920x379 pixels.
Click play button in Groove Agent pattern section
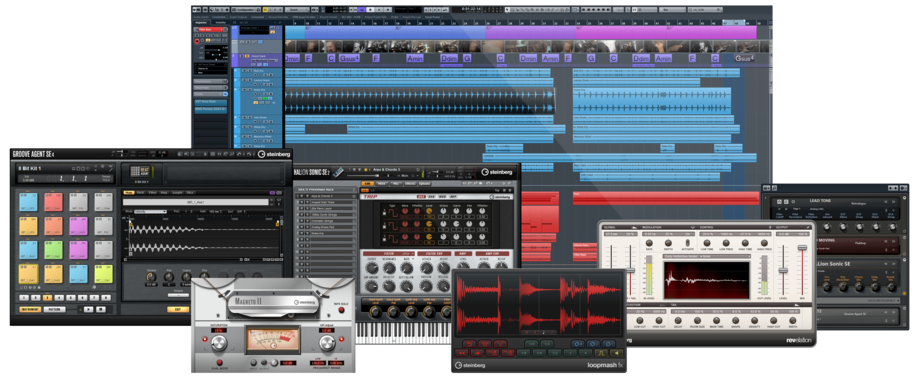click(x=88, y=309)
